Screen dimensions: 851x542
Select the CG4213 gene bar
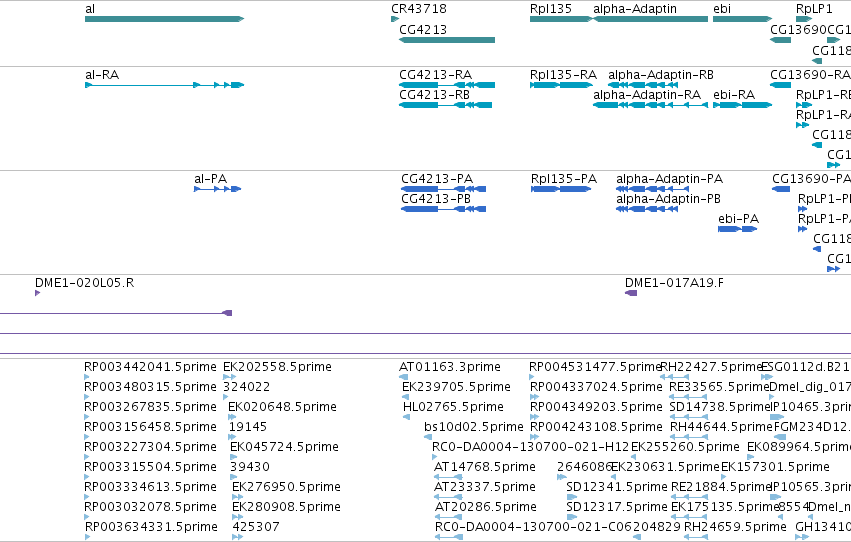pos(447,40)
